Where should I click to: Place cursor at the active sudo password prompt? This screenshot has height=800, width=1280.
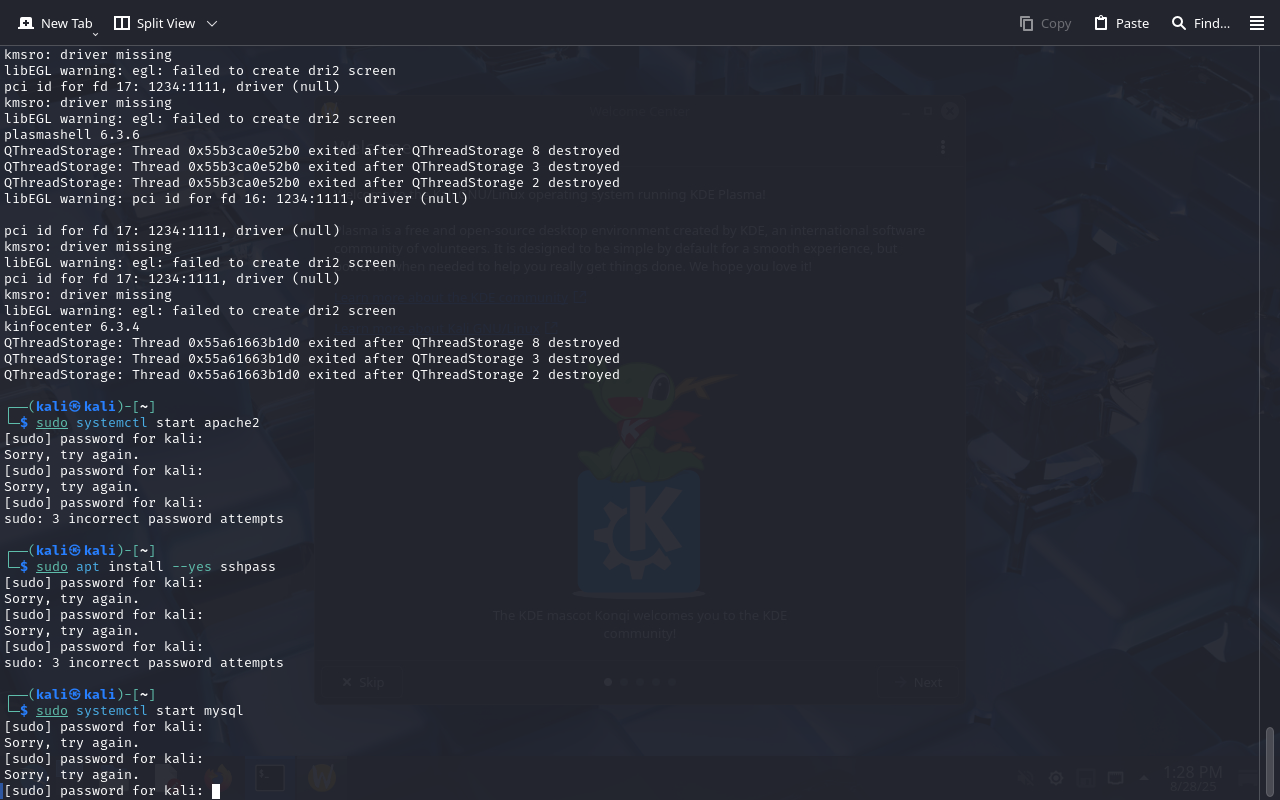coord(216,791)
